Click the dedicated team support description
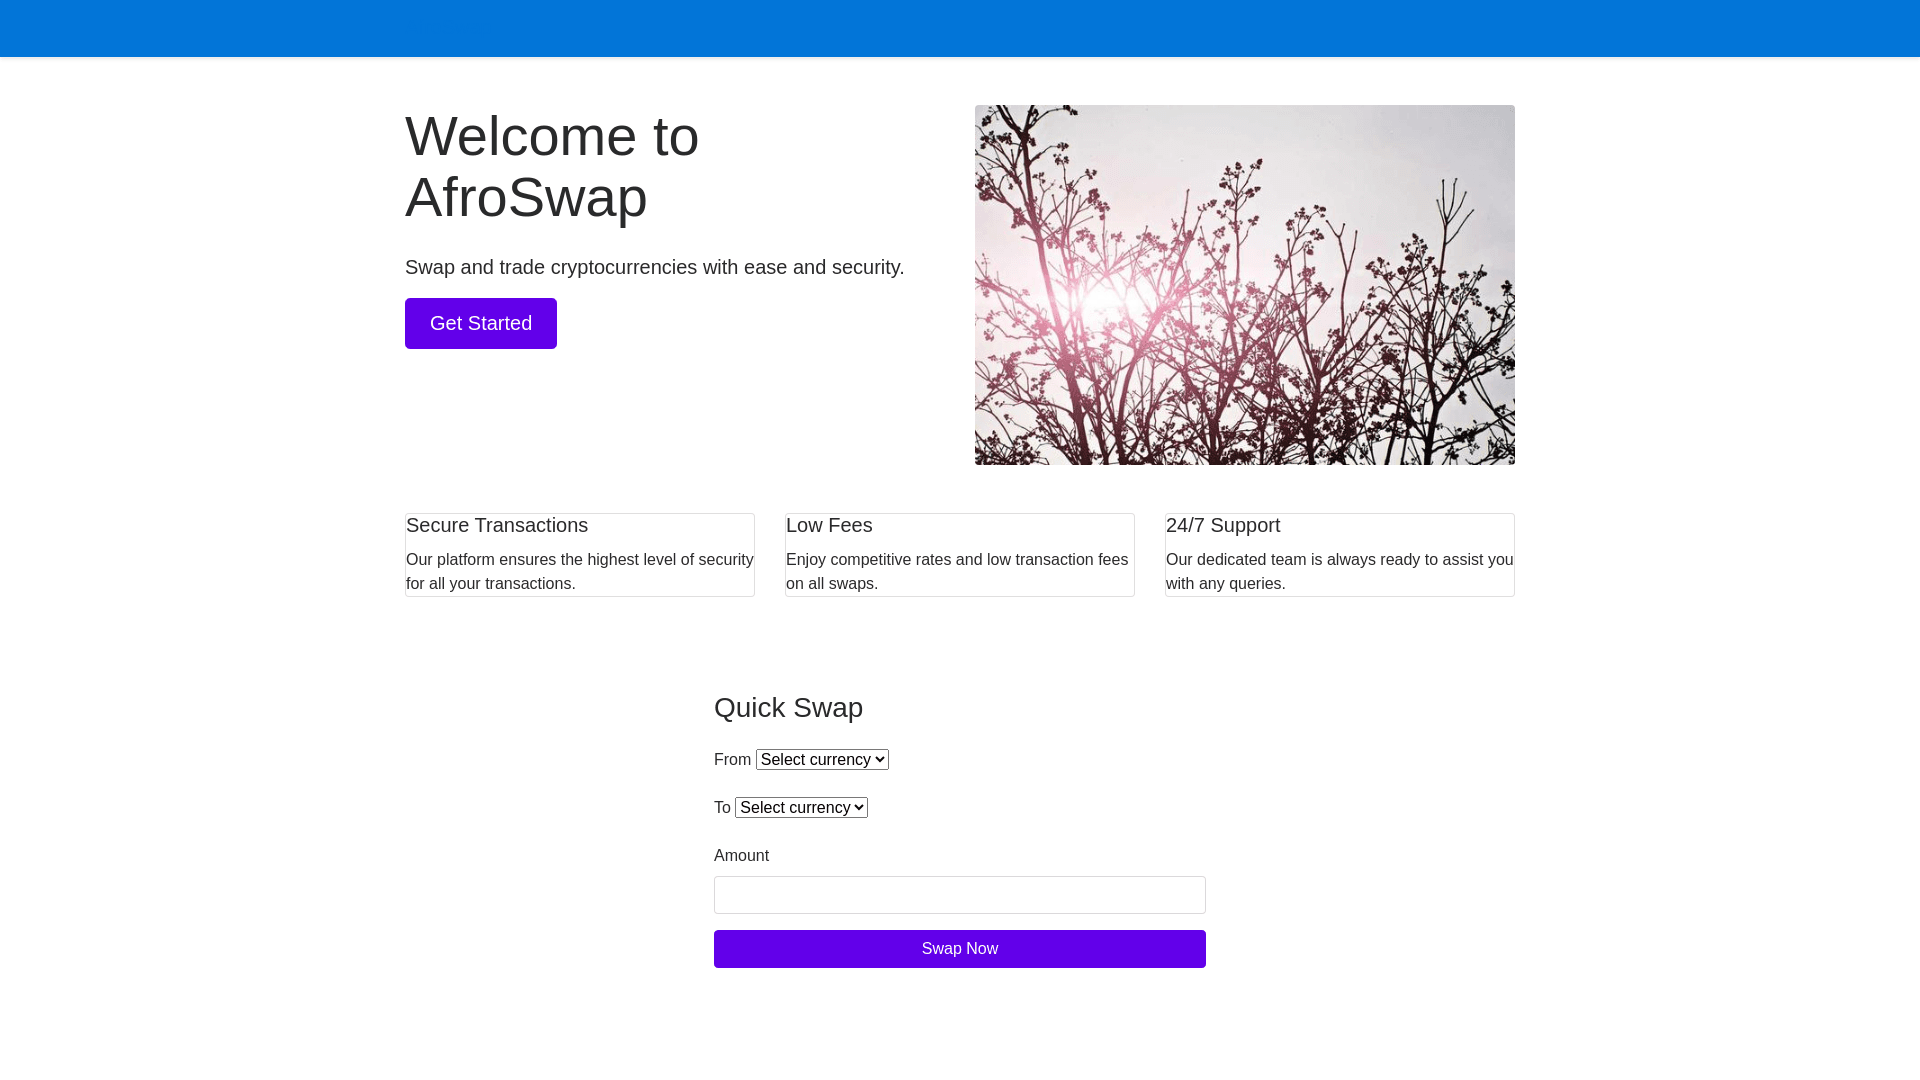 pos(1339,572)
